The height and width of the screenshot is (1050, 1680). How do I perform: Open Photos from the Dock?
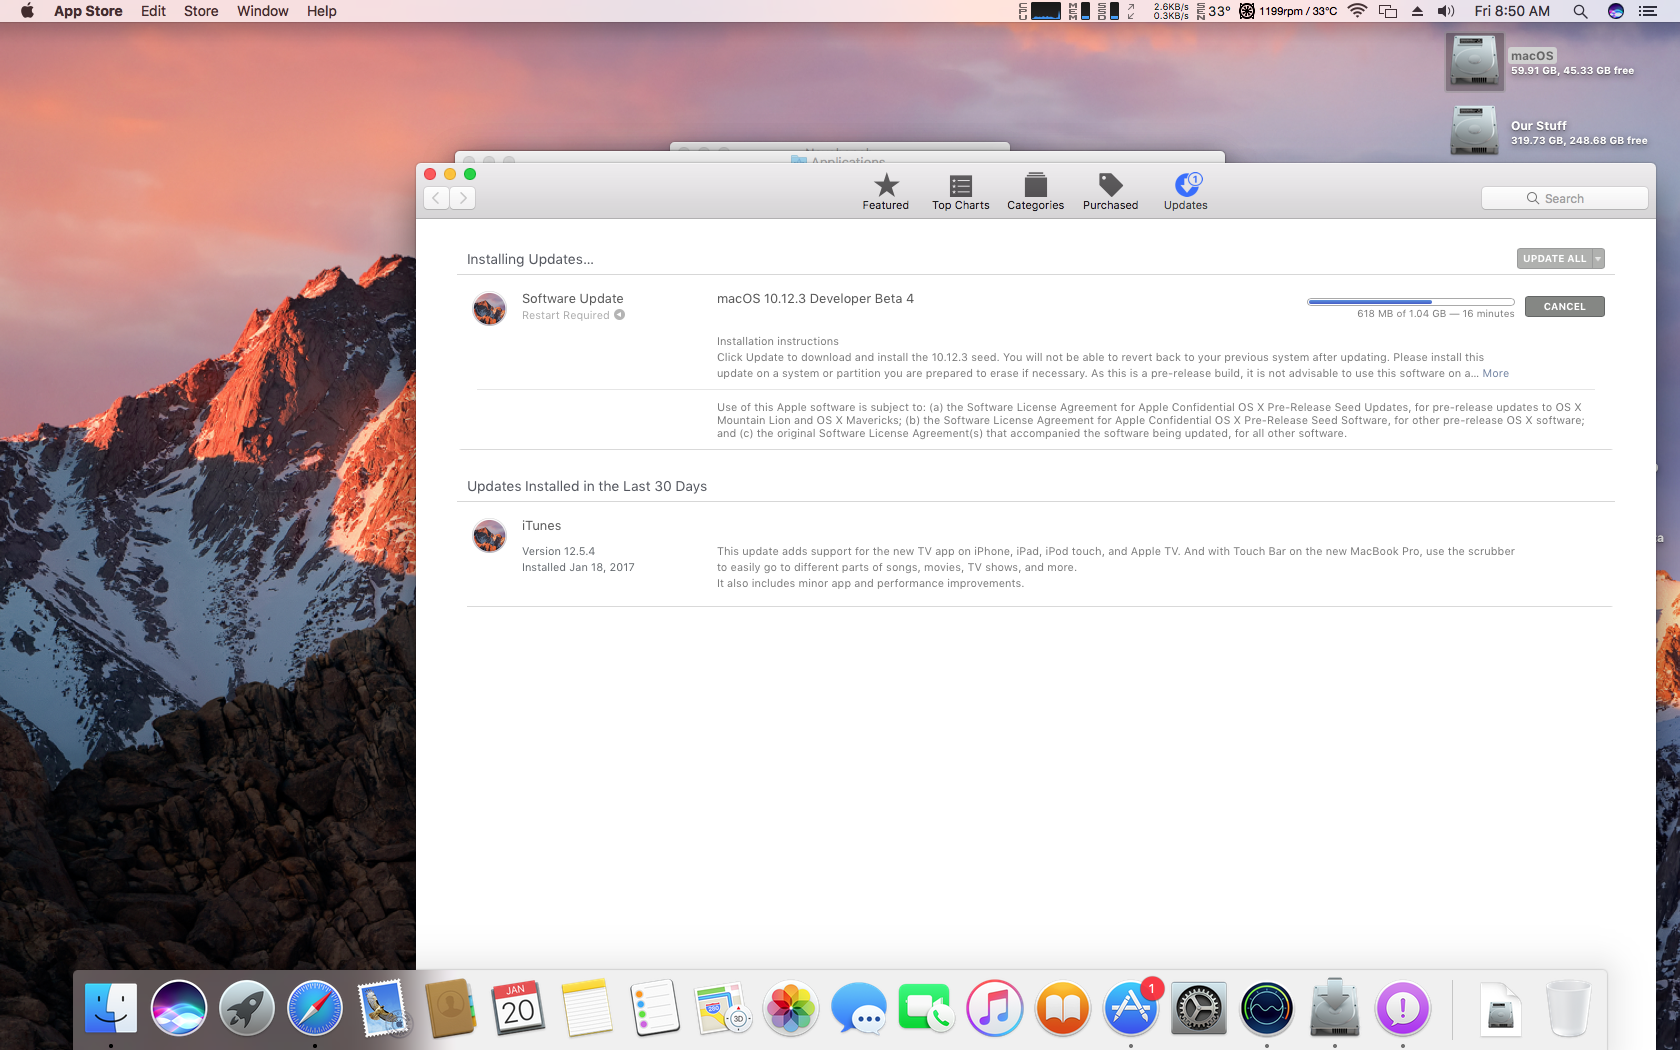point(791,1008)
